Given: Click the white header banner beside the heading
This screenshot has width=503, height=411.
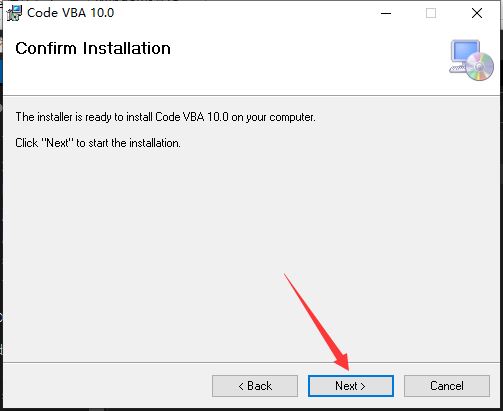Looking at the screenshot, I should 300,60.
